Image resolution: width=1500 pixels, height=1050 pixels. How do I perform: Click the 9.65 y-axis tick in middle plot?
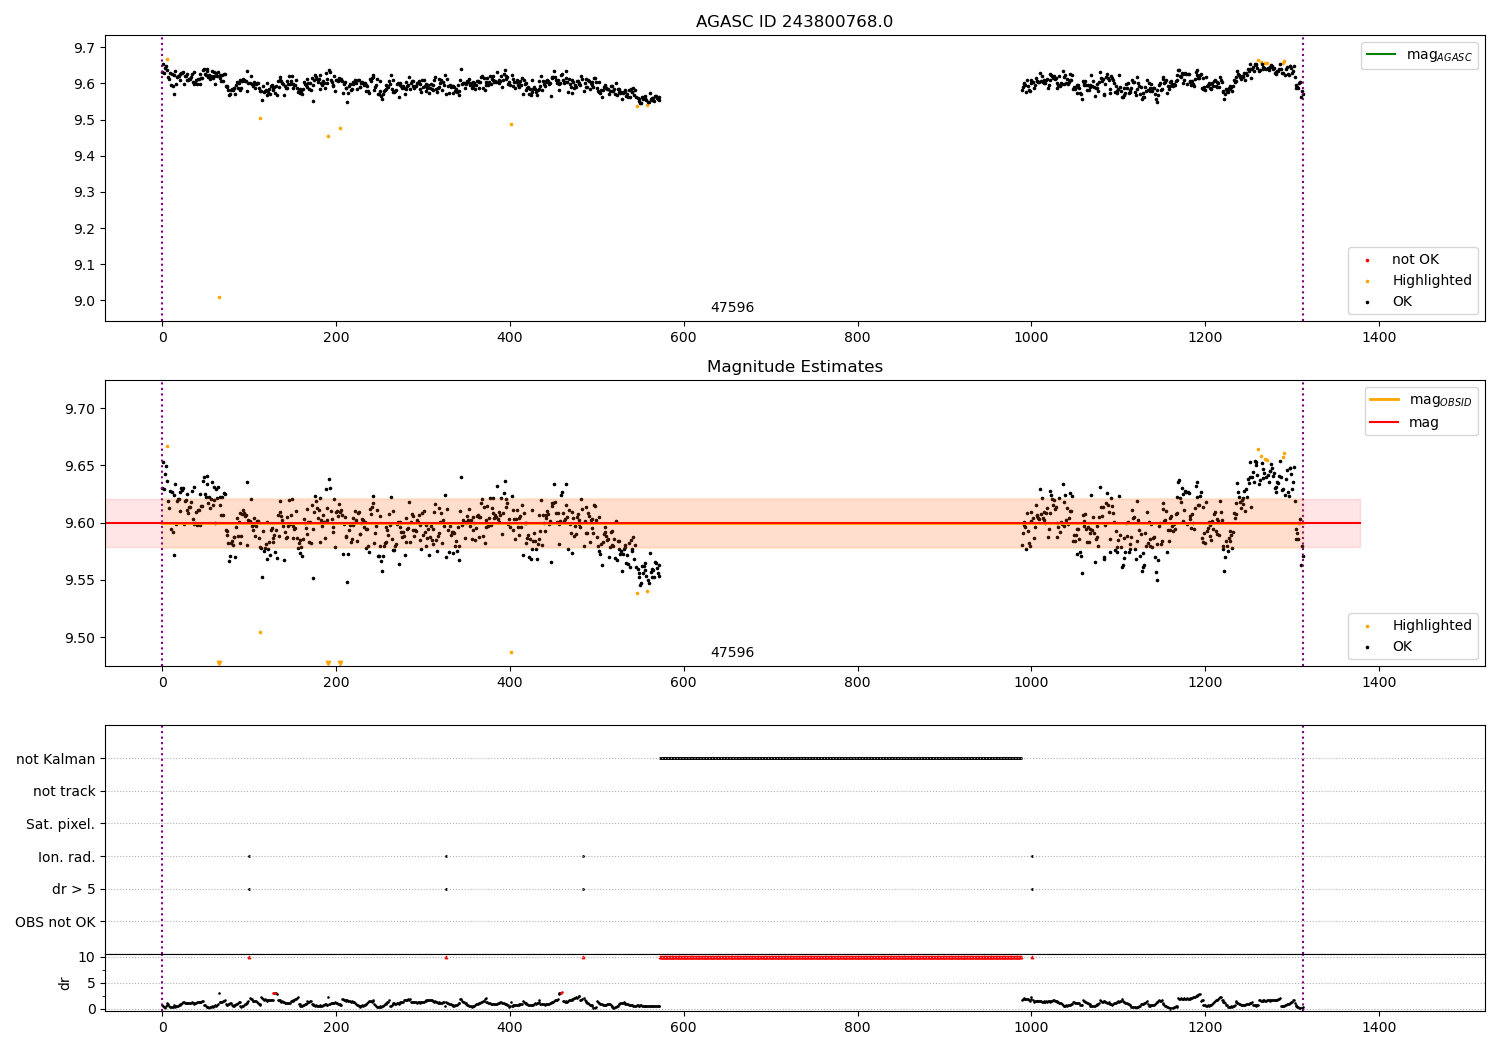[79, 466]
